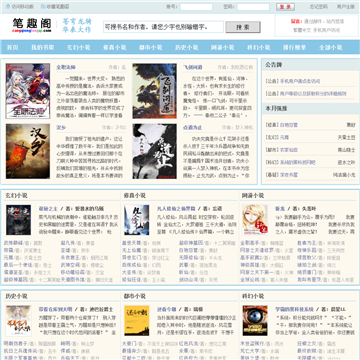Open the 带着仓库到大明 cover thumbnail
The height and width of the screenshot is (360, 360).
(18, 321)
